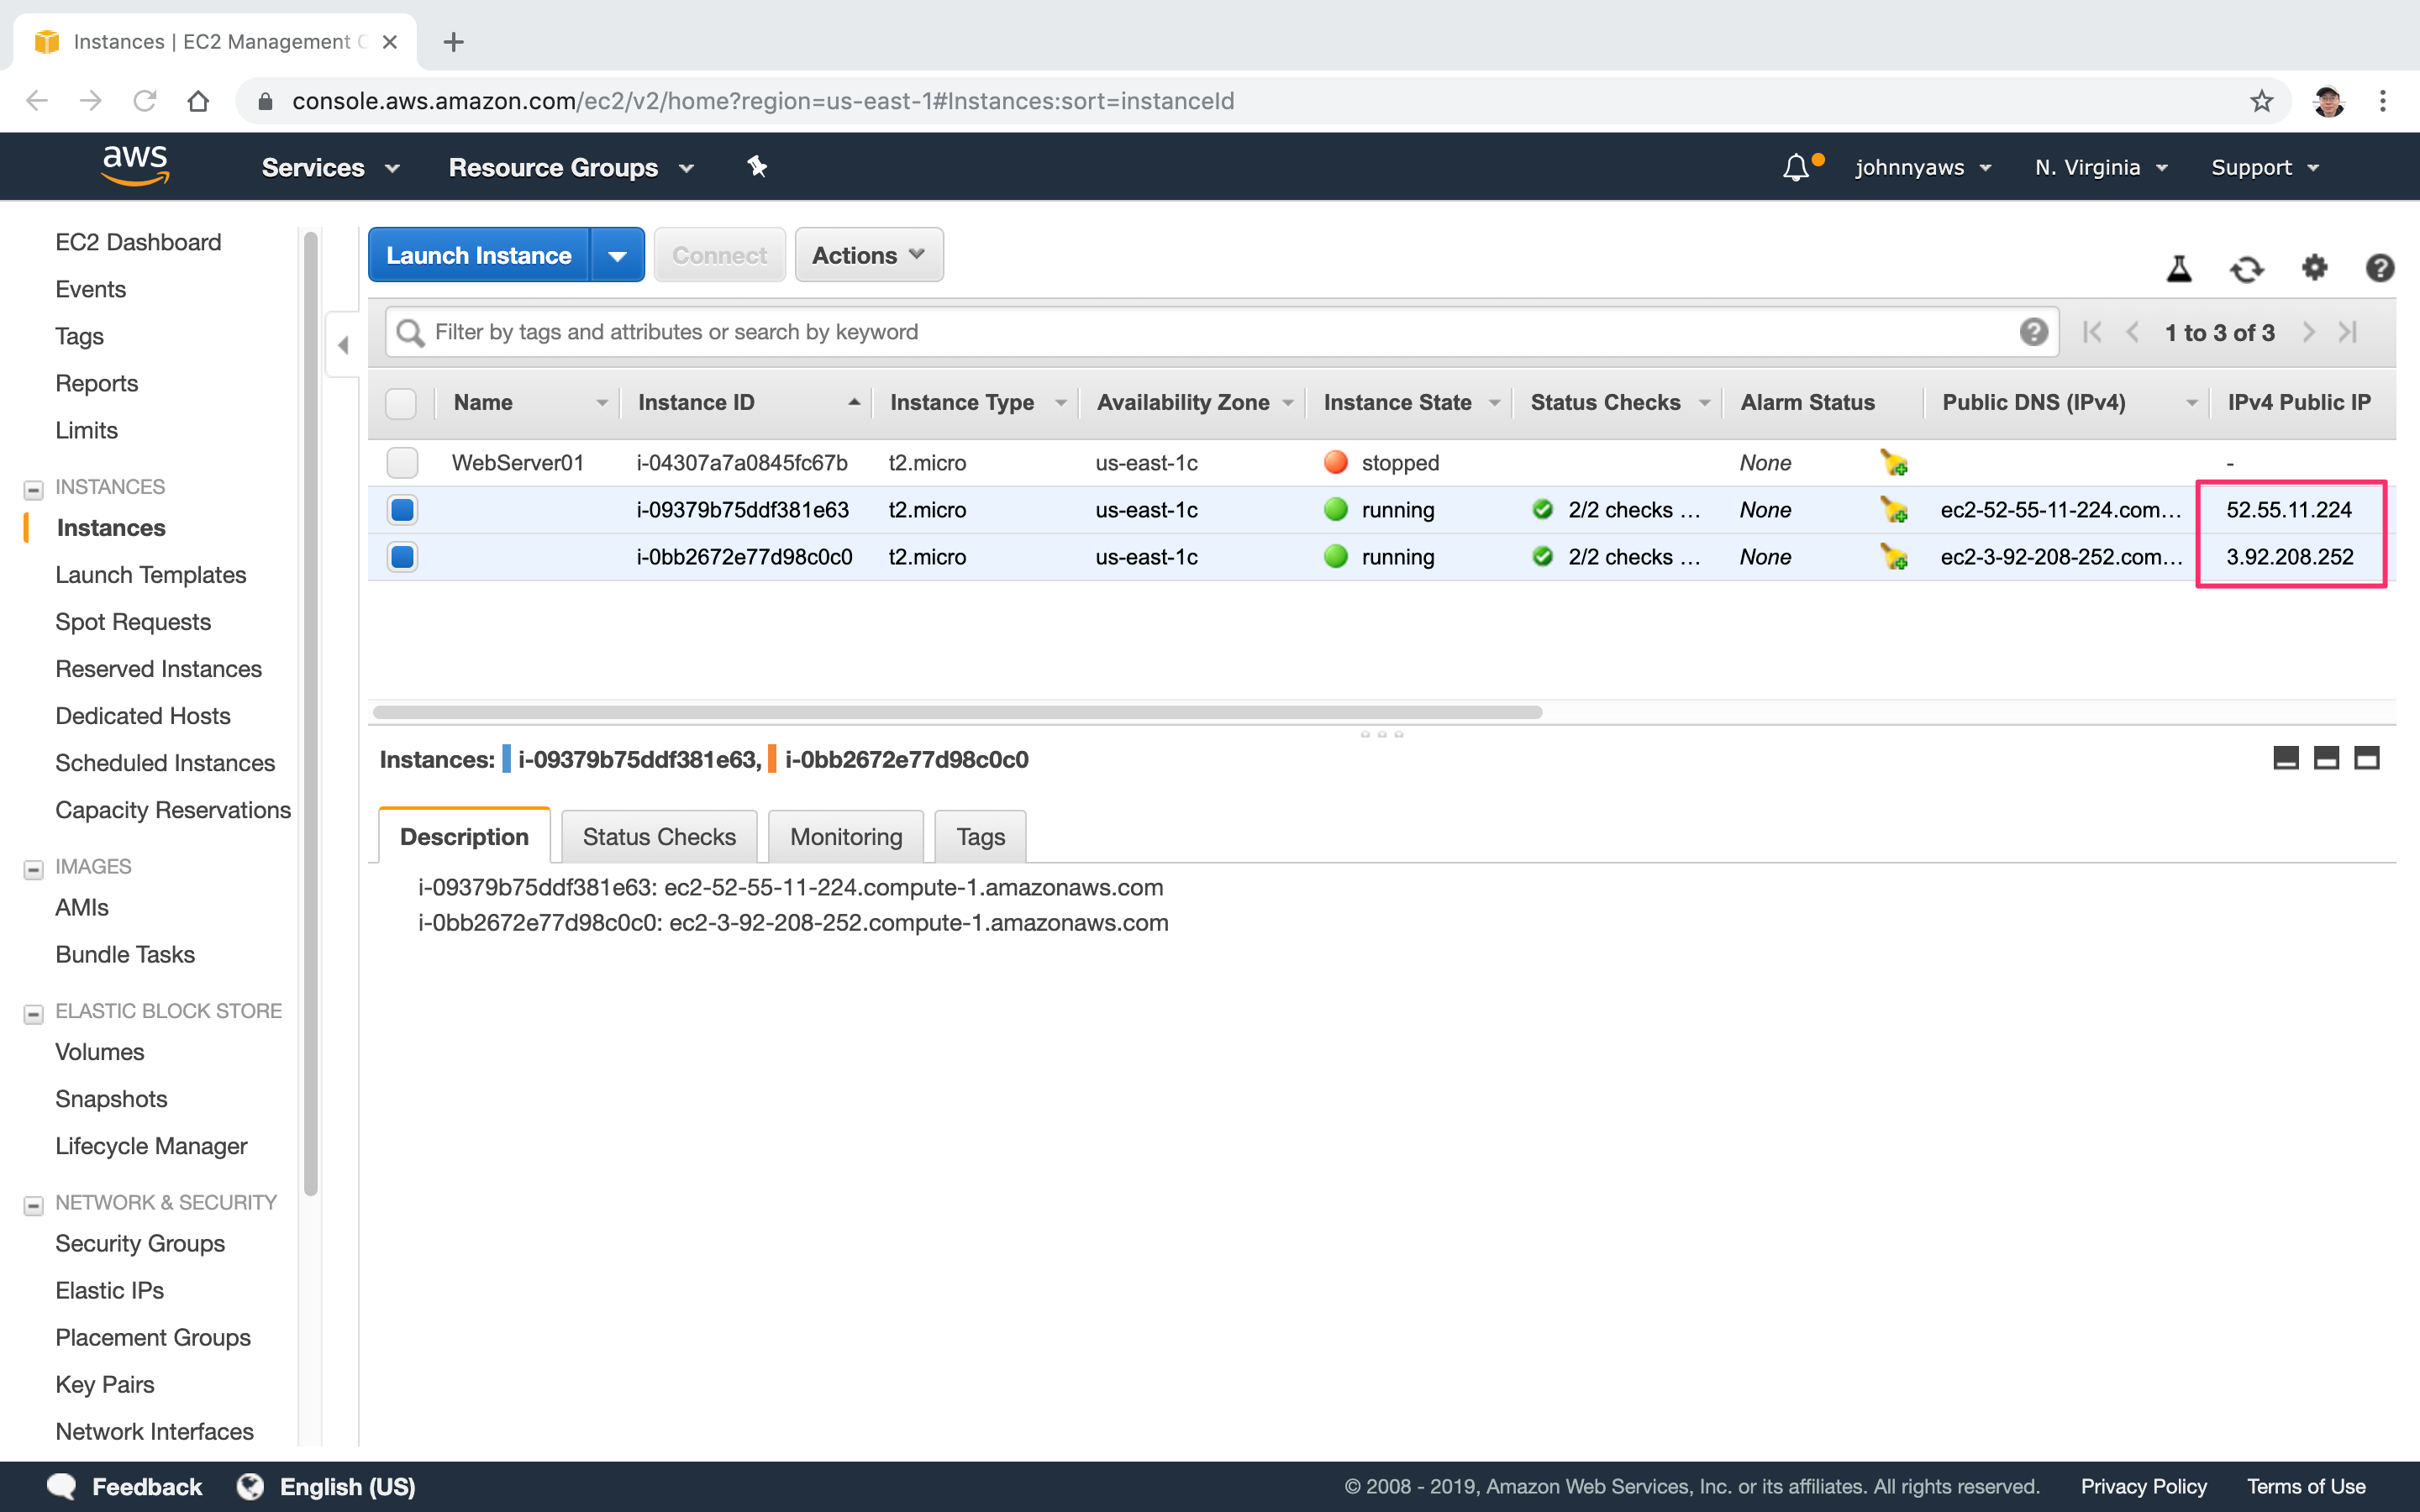Collapse the INSTANCES sidebar section
Viewport: 2420px width, 1512px height.
pos(33,490)
